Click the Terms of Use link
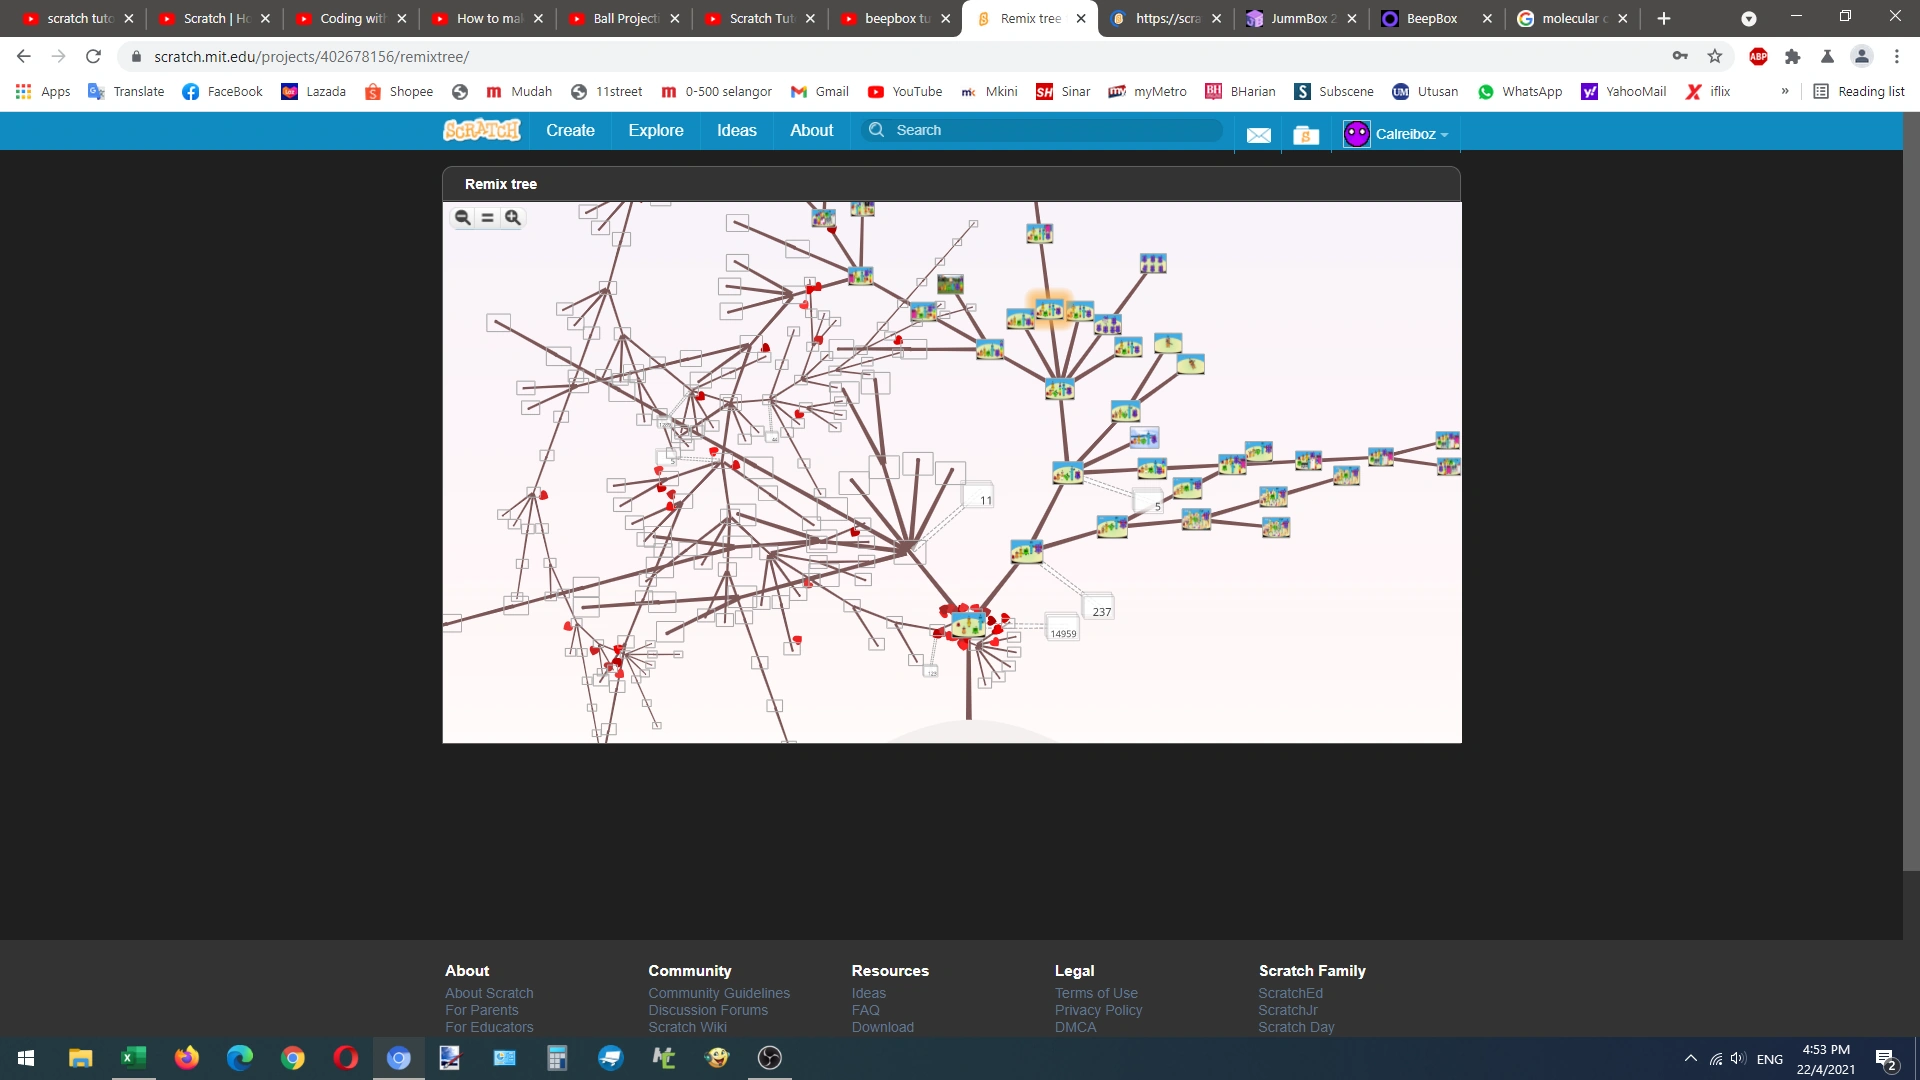The height and width of the screenshot is (1080, 1920). (x=1095, y=993)
